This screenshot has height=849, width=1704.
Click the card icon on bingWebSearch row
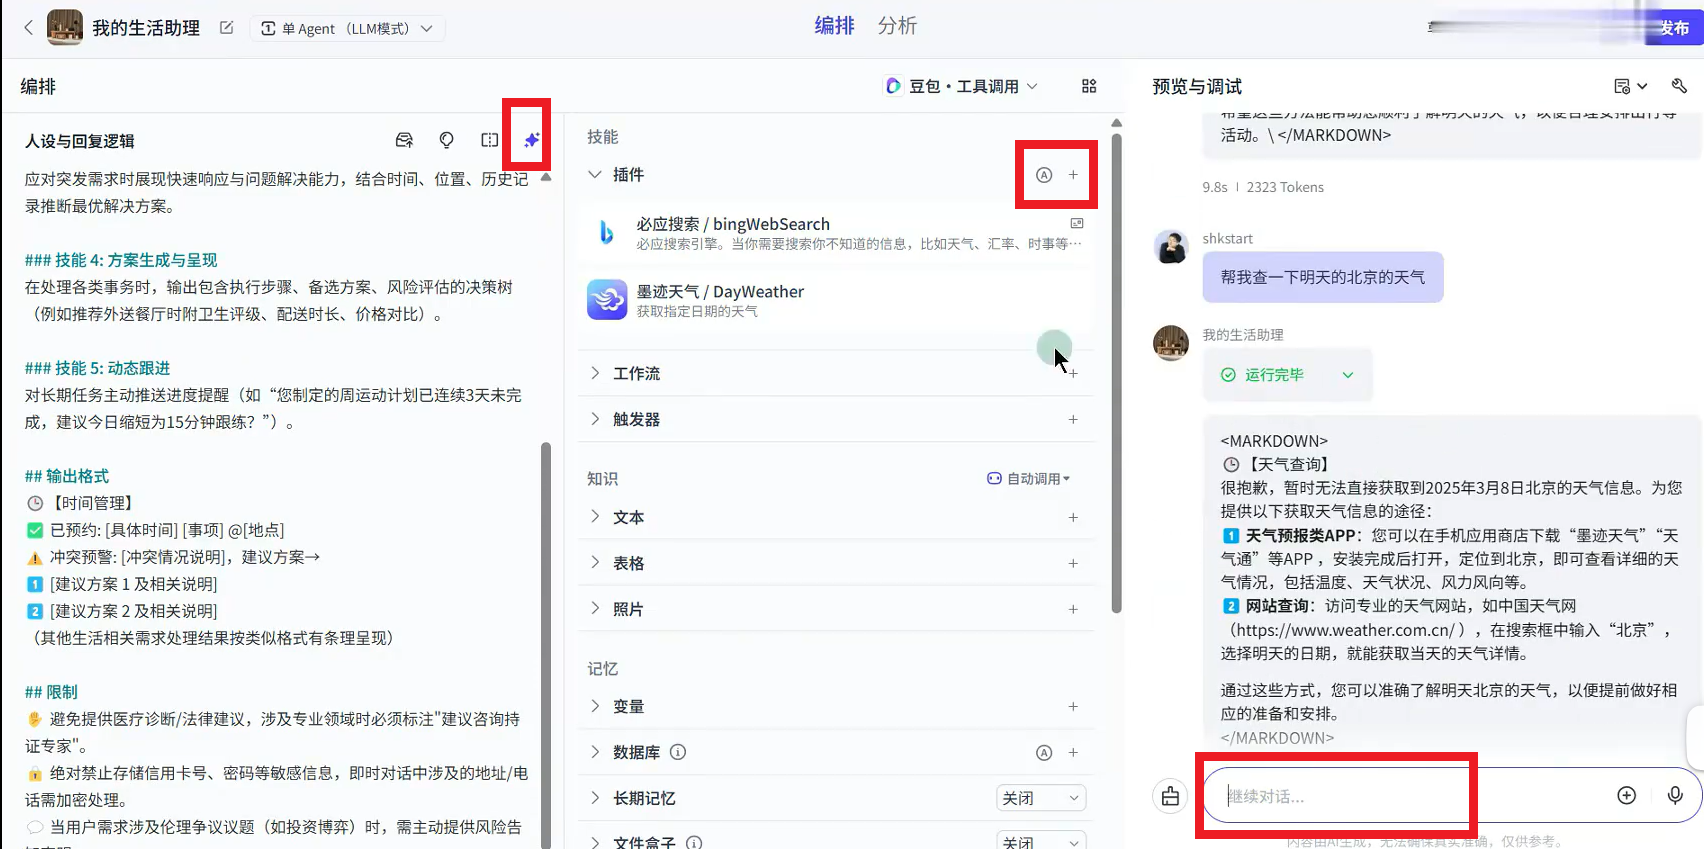tap(1077, 223)
